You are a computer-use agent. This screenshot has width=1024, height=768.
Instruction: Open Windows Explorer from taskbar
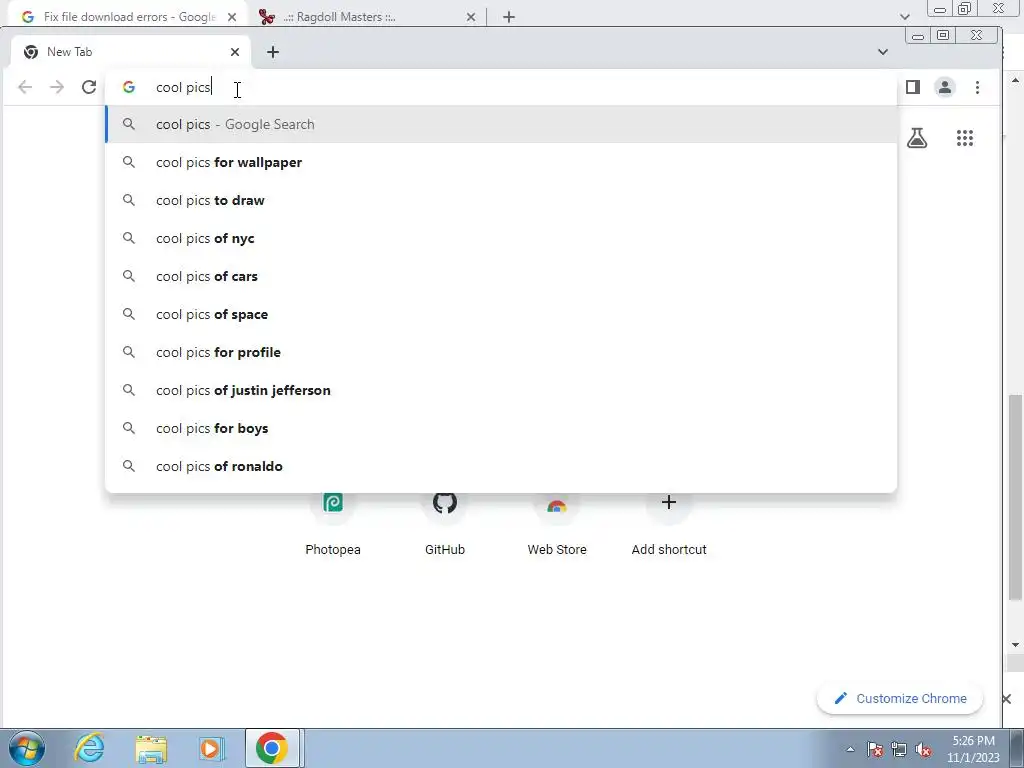click(151, 748)
